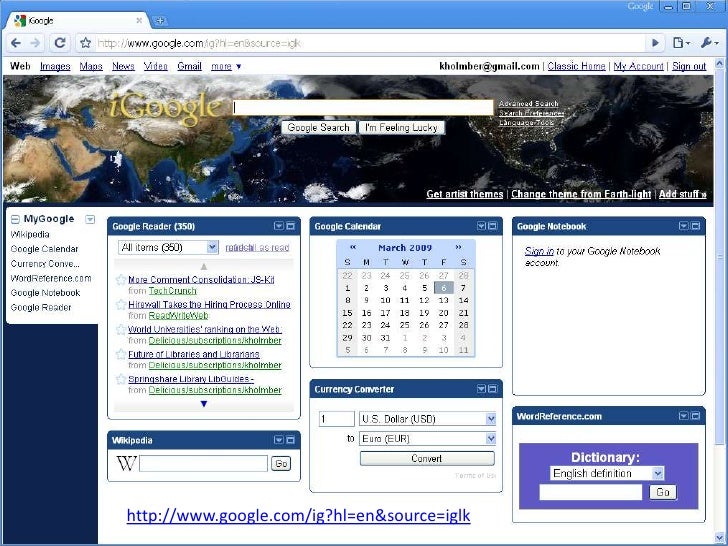Screen dimensions: 728x546
Task: Maximize the Wikipedia gadget
Action: (291, 440)
